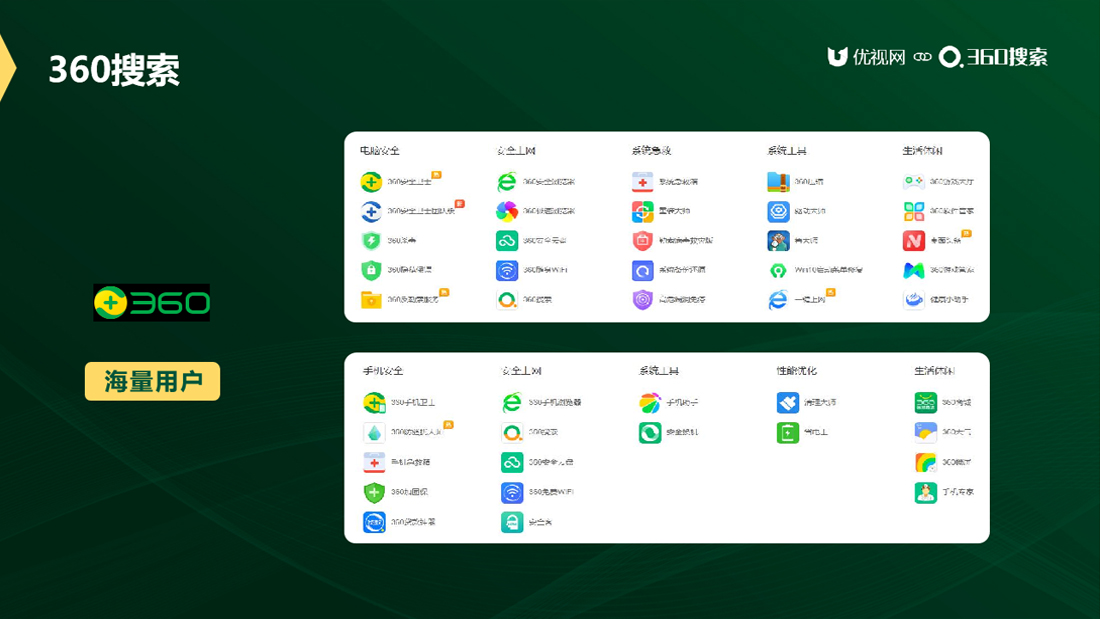This screenshot has width=1100, height=619.
Task: Select the 省电王 battery icon
Action: pyautogui.click(x=788, y=432)
